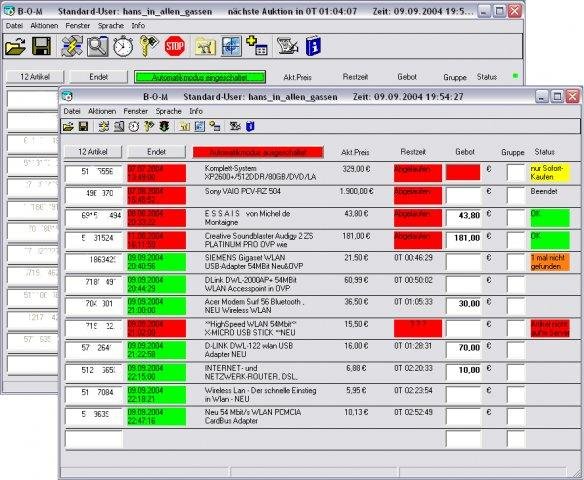Click the Gruppe box of the Sony VAIO row
The height and width of the screenshot is (480, 584).
click(516, 195)
